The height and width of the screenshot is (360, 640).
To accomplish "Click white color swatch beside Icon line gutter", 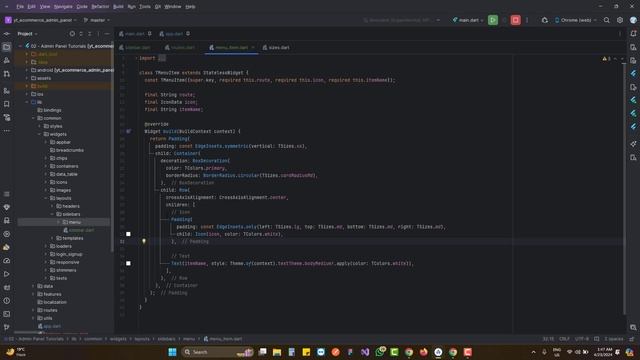I will click(x=128, y=234).
